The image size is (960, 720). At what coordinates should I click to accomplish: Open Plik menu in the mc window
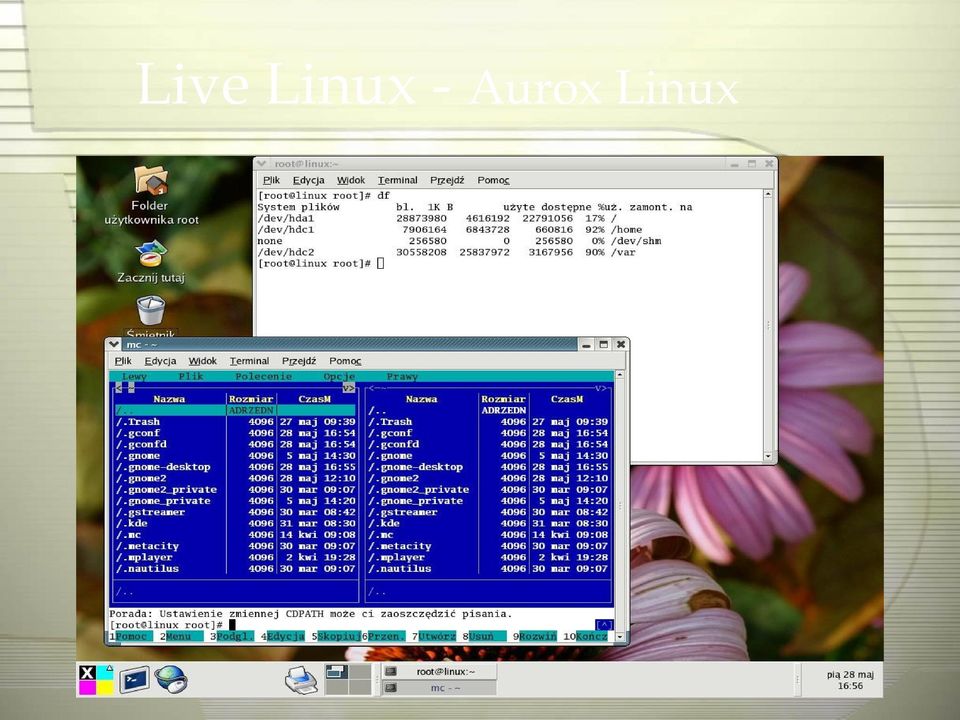pyautogui.click(x=123, y=361)
